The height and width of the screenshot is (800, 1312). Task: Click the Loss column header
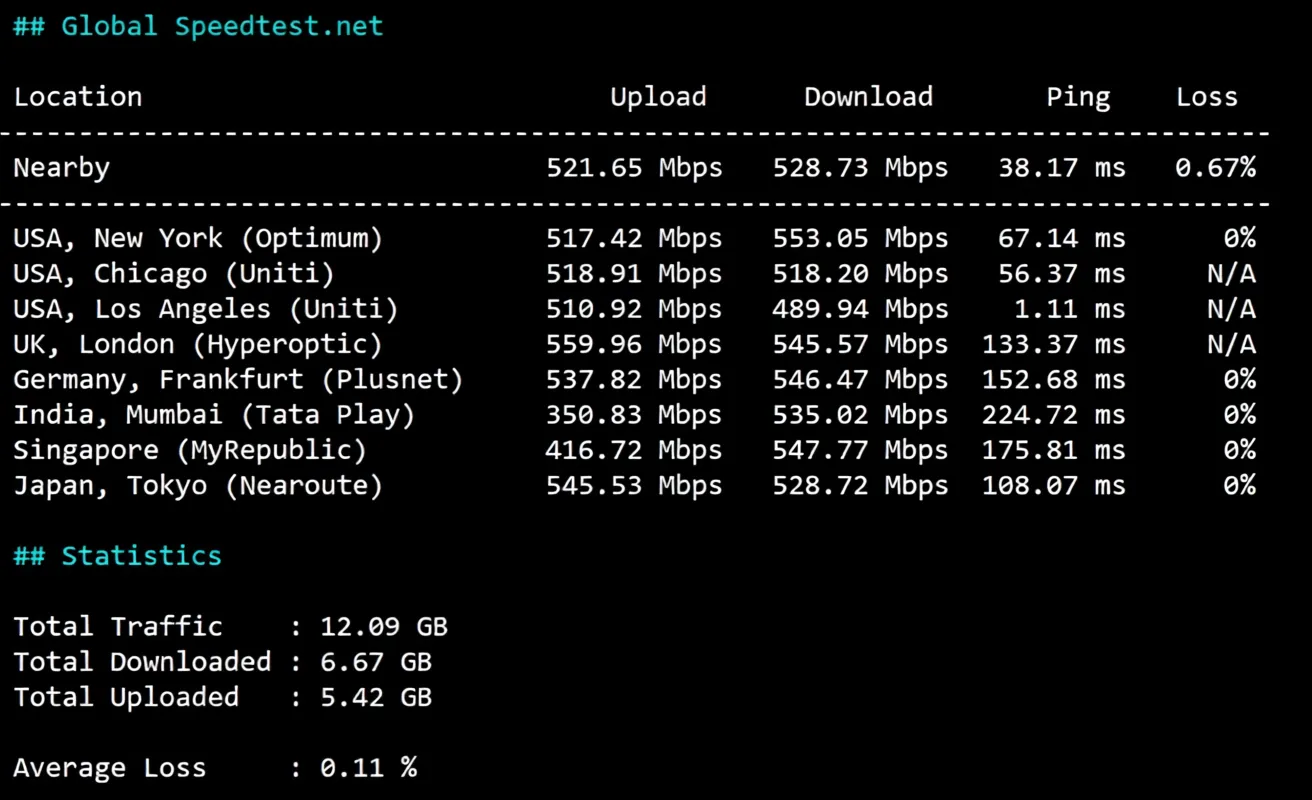(x=1206, y=97)
